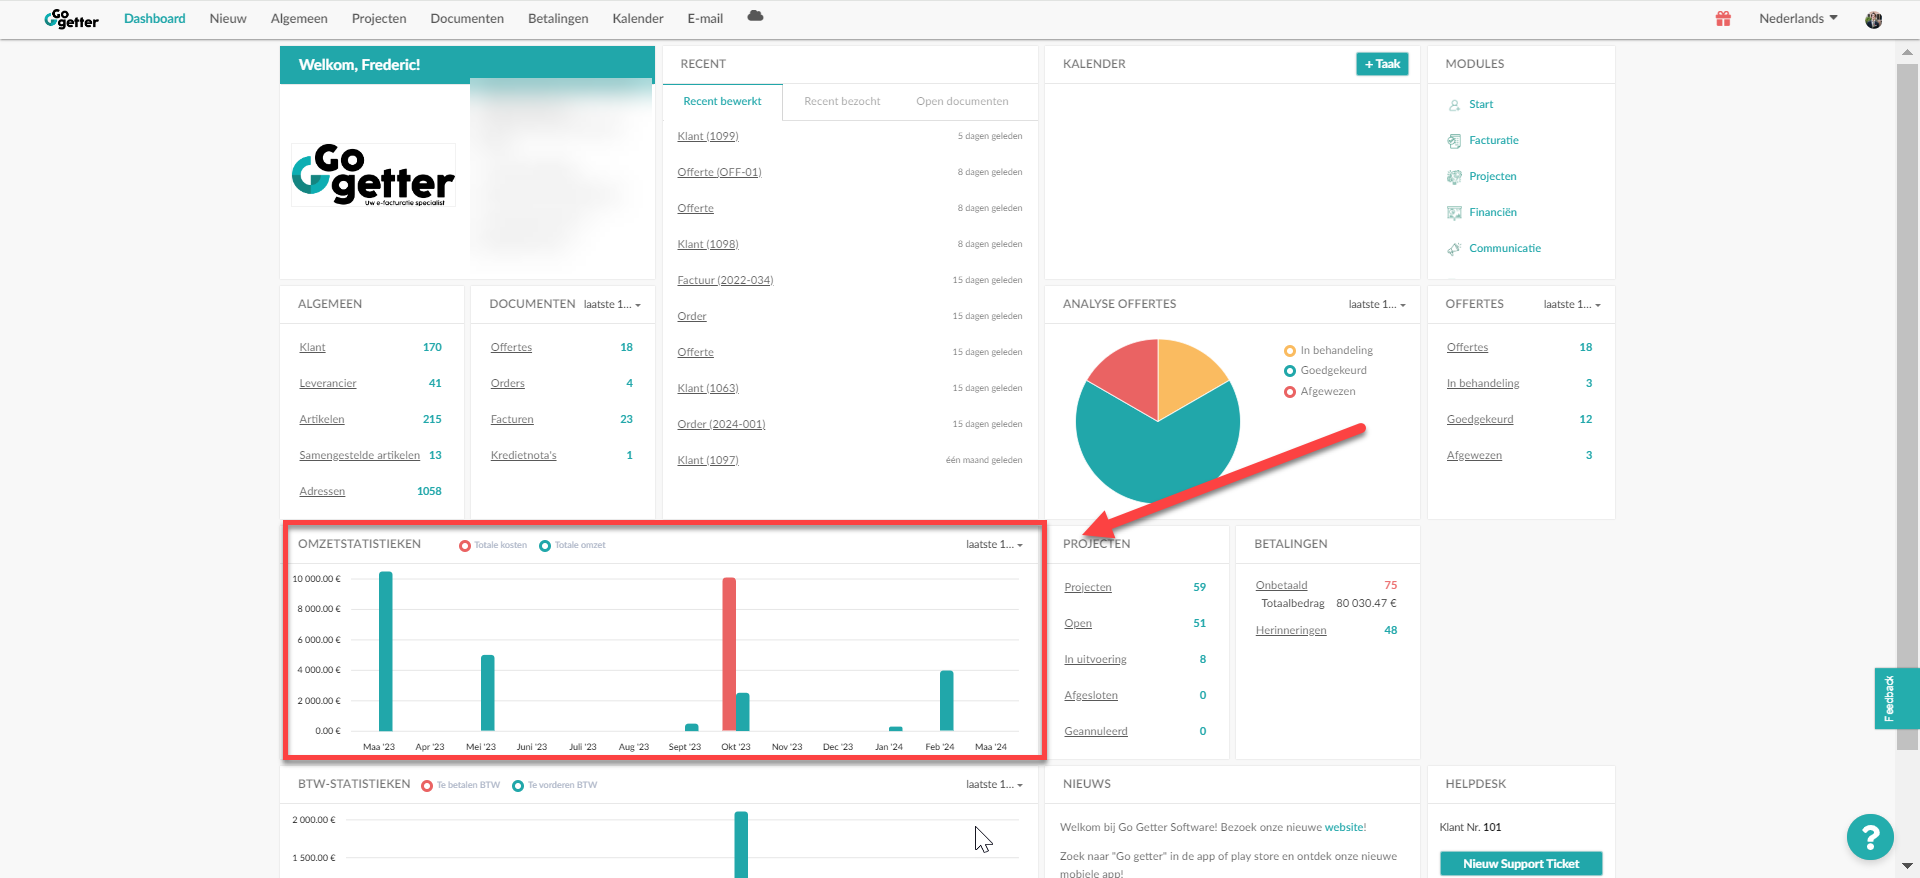Open Factuur (2022-034) recent item
Image resolution: width=1920 pixels, height=878 pixels.
[x=725, y=280]
